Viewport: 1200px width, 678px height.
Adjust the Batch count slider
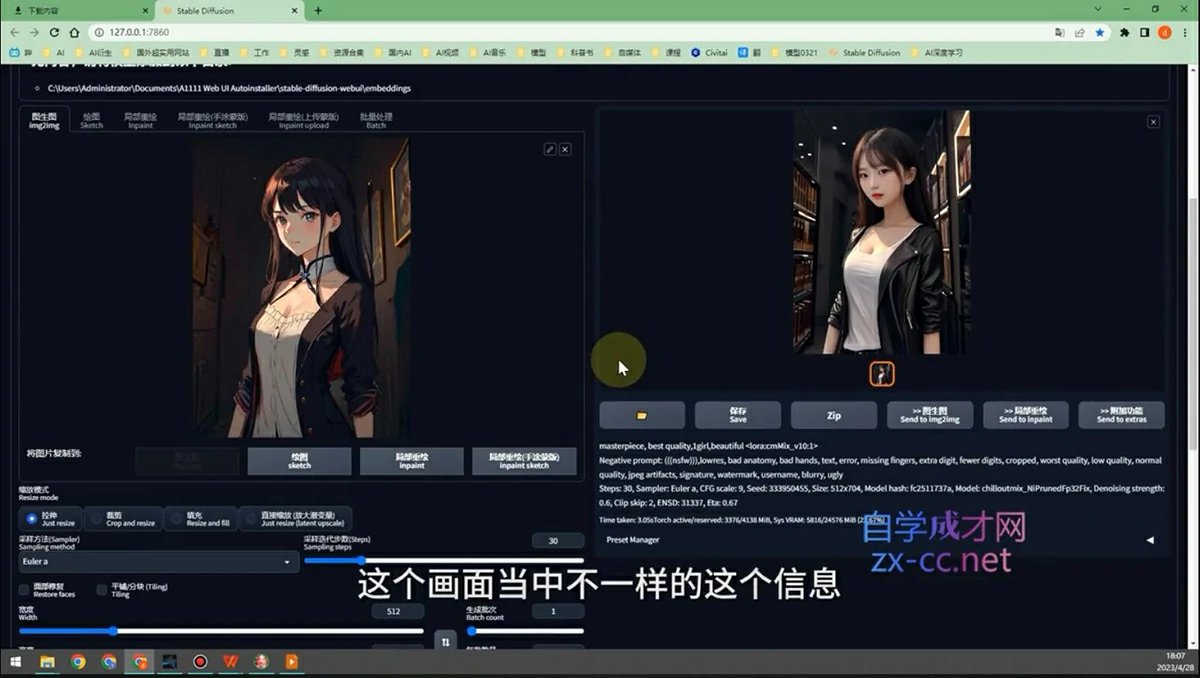[x=525, y=631]
